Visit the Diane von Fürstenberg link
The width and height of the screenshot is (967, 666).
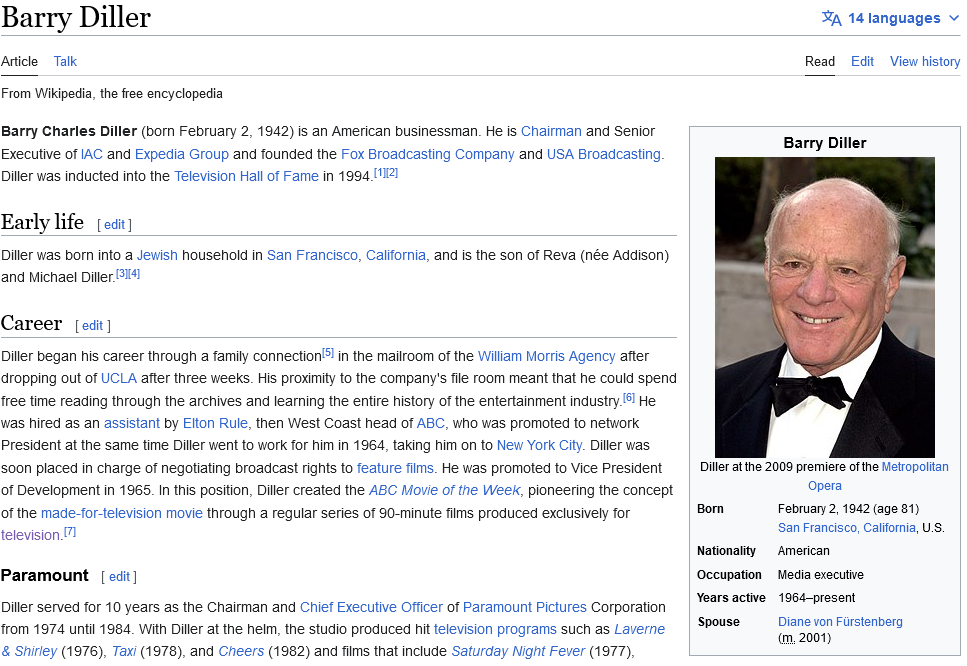(840, 622)
